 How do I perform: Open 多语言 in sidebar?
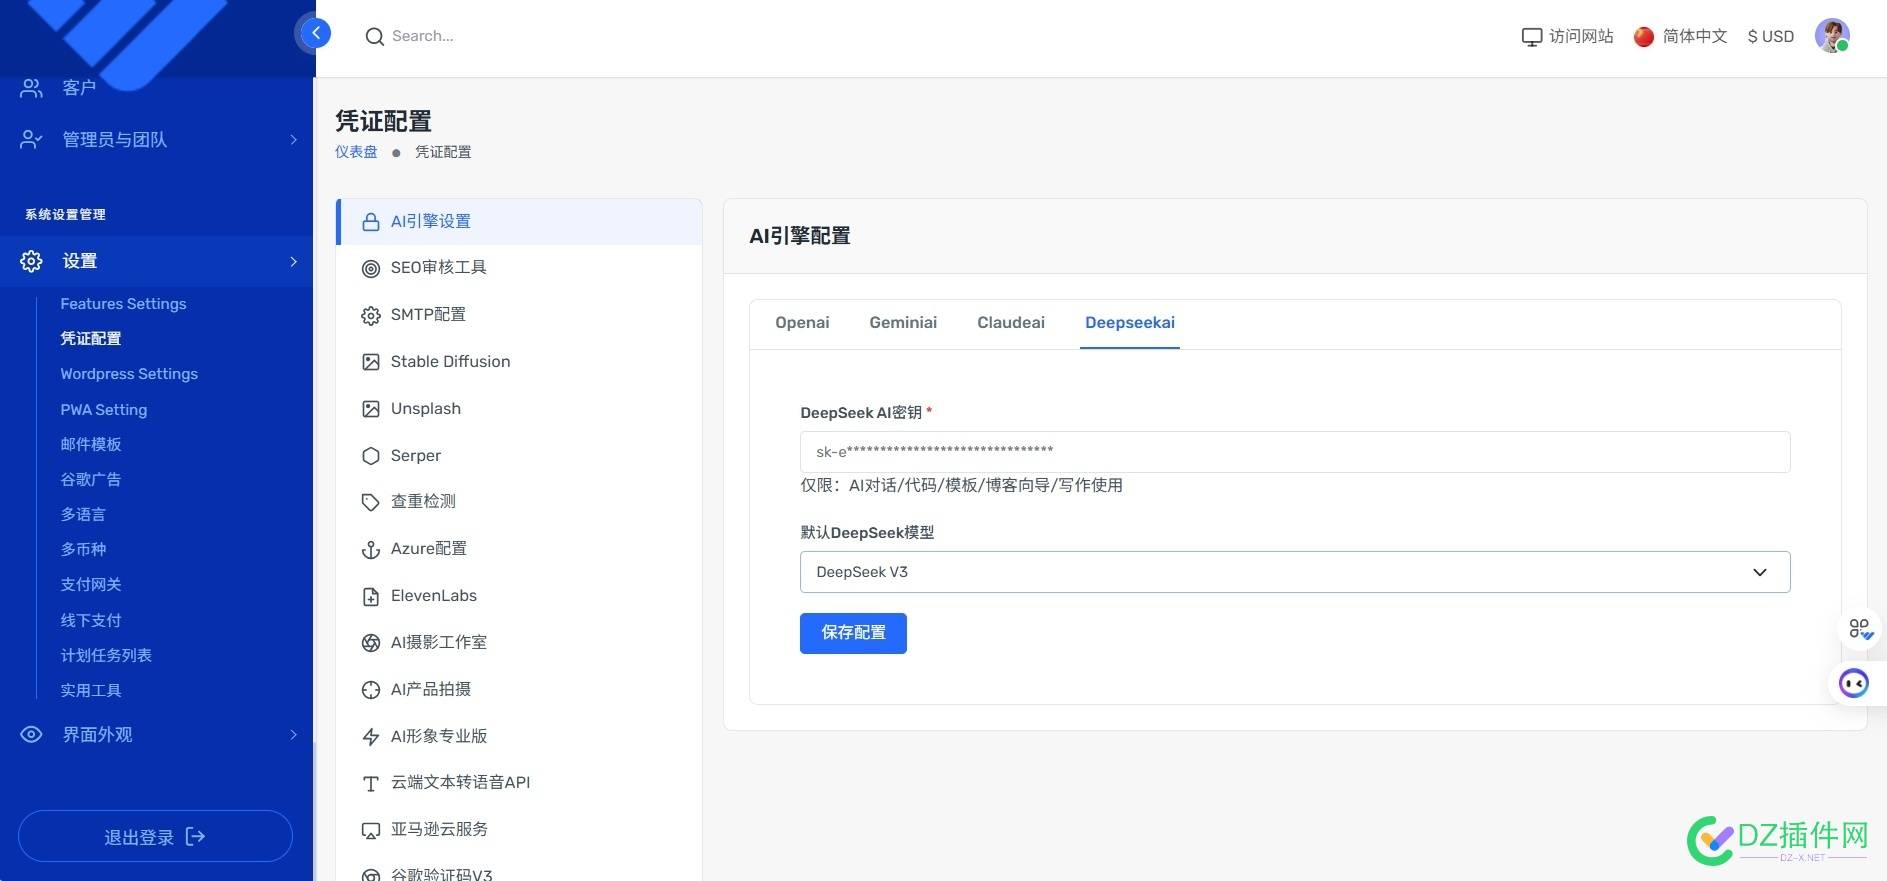pyautogui.click(x=83, y=514)
